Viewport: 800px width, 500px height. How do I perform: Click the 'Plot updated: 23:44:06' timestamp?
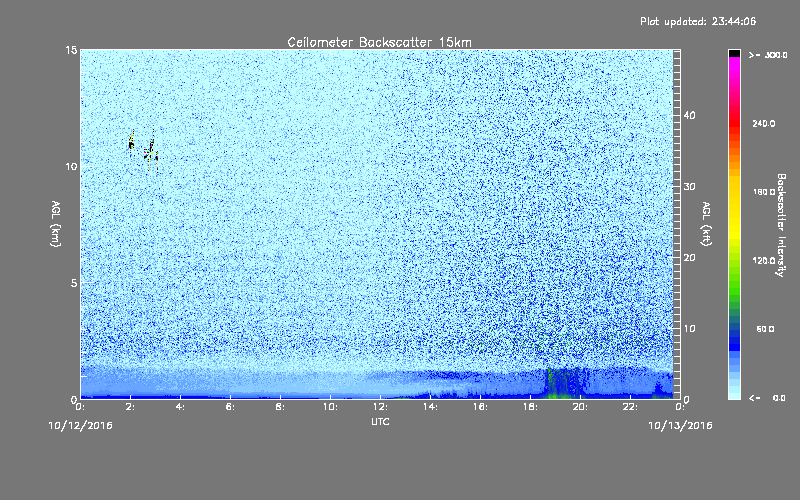[698, 21]
